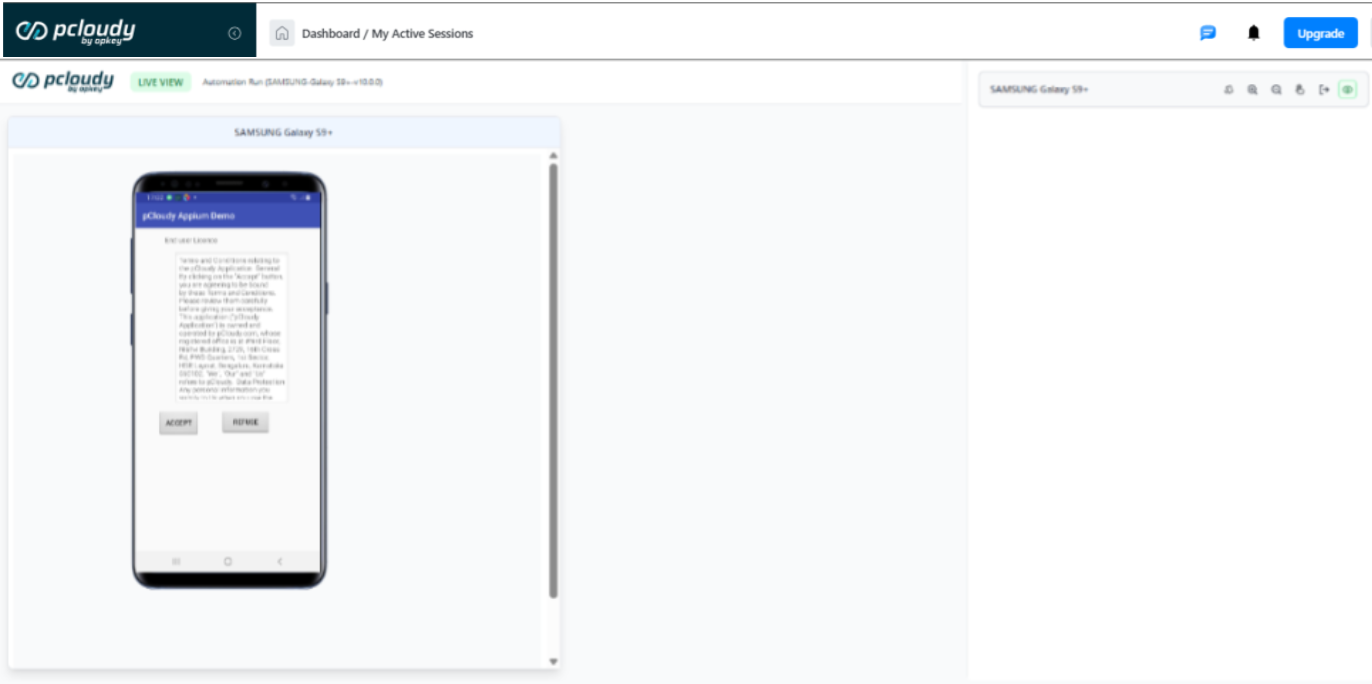Click the exit session icon
Image resolution: width=1372 pixels, height=684 pixels.
(x=1324, y=90)
